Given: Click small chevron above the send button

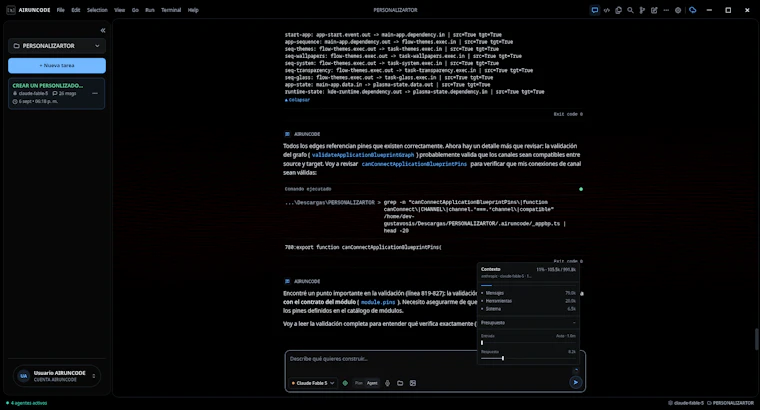Looking at the screenshot, I should pos(576,370).
